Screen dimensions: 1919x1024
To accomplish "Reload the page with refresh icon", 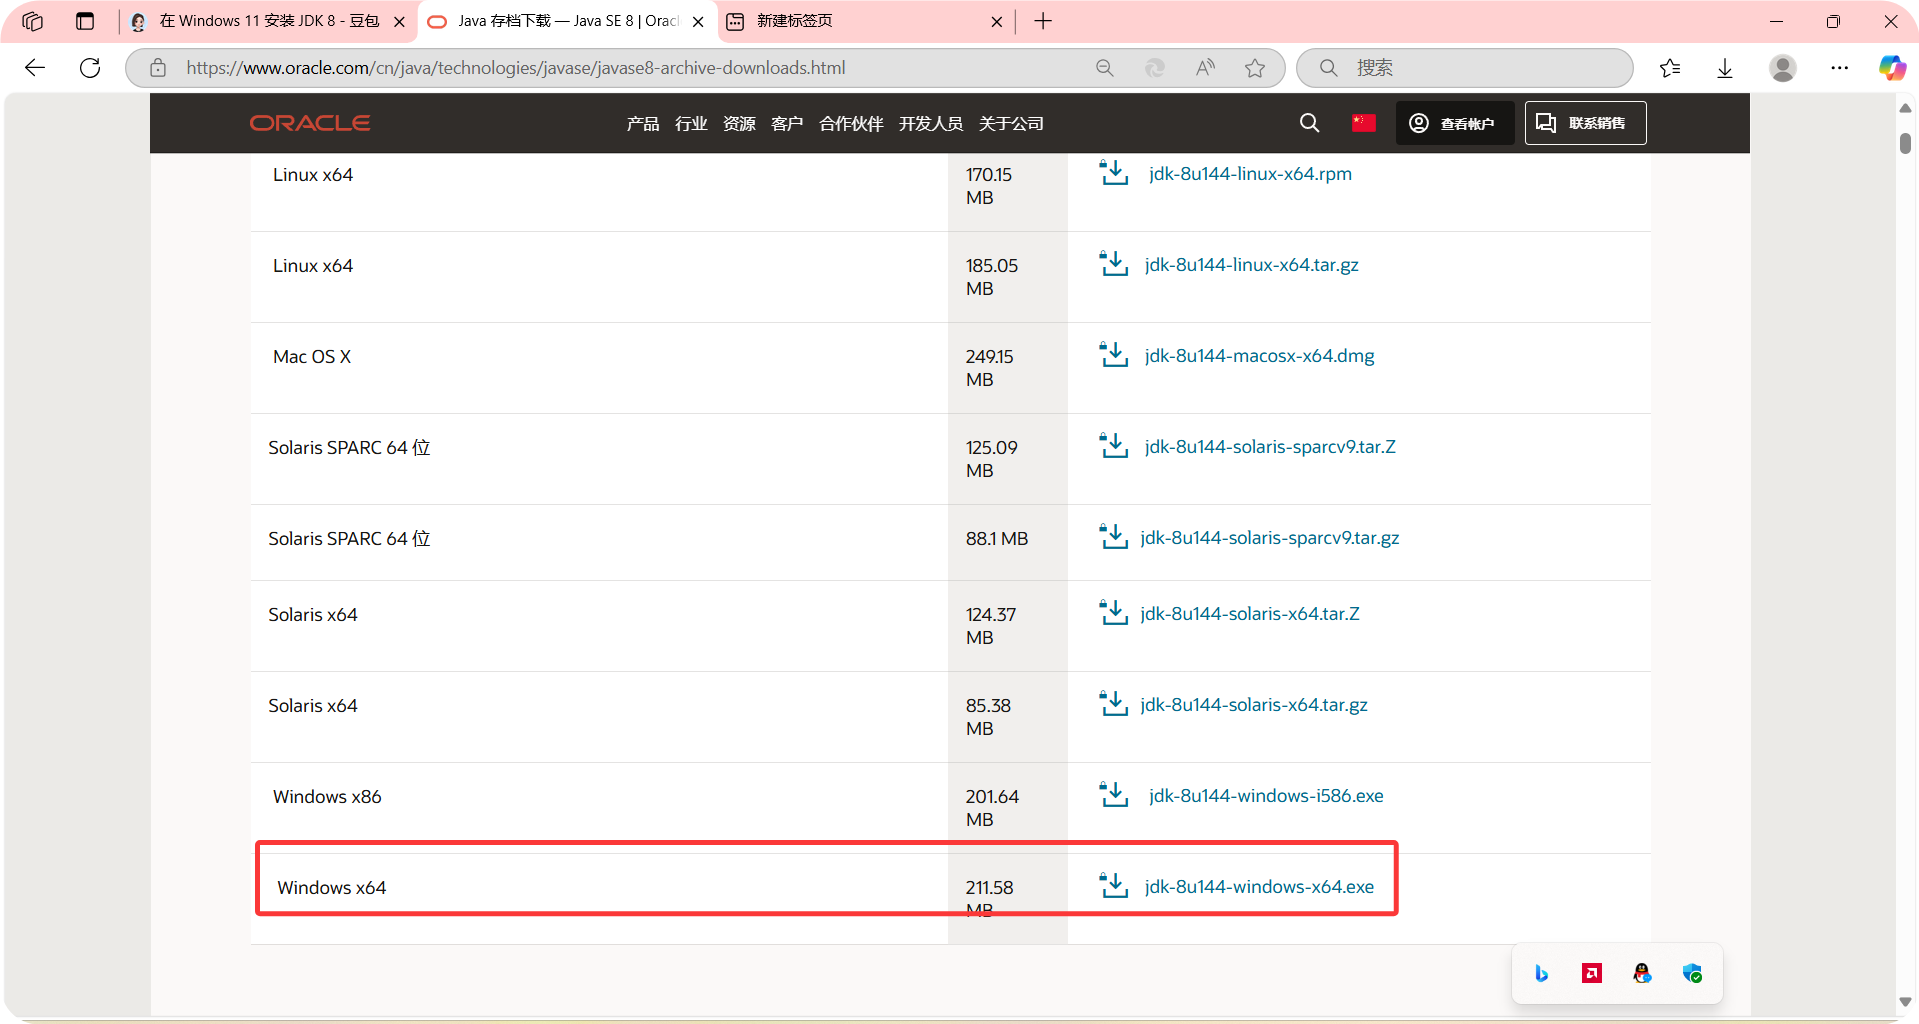I will click(90, 68).
